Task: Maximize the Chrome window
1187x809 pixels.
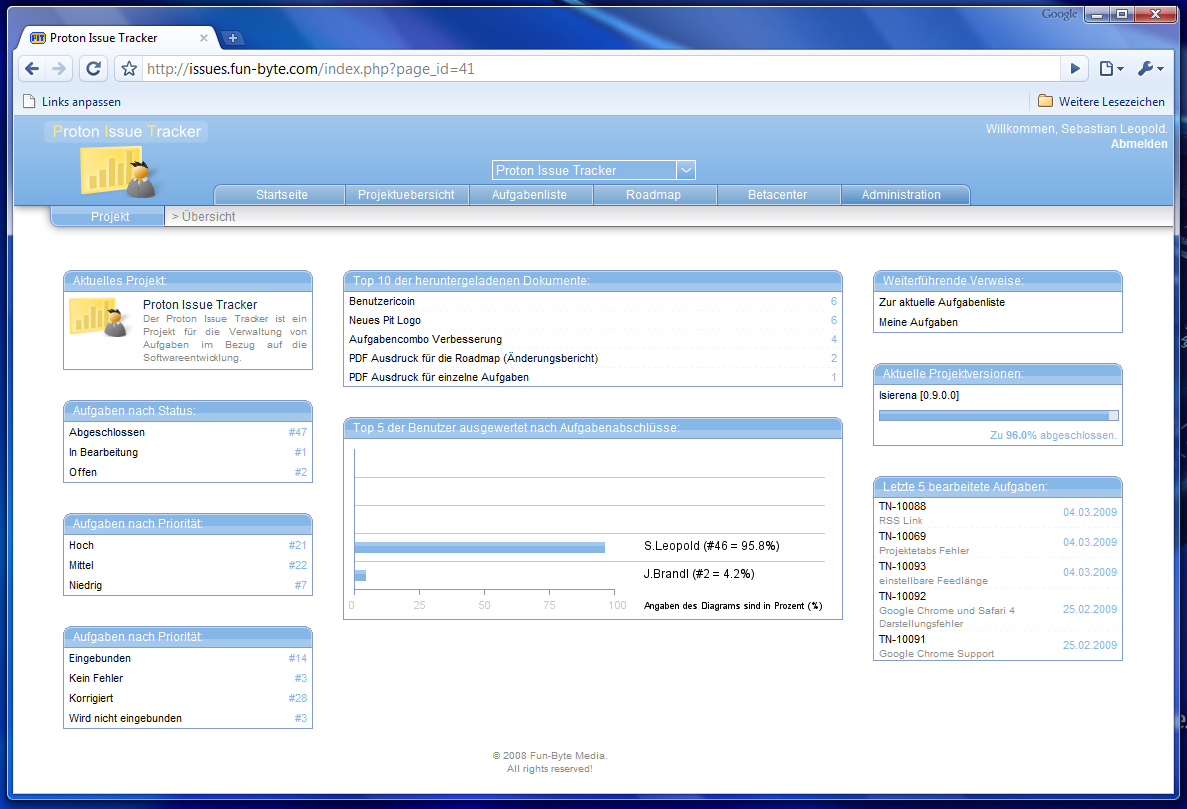Action: coord(1122,14)
